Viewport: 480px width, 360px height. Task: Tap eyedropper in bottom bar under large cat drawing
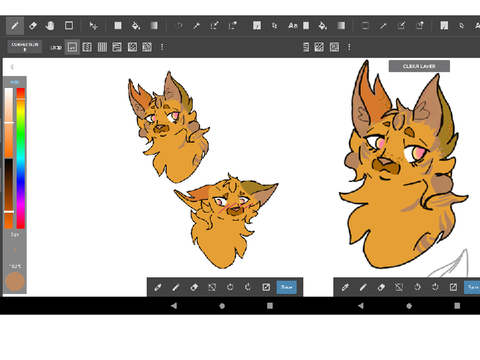tap(345, 287)
